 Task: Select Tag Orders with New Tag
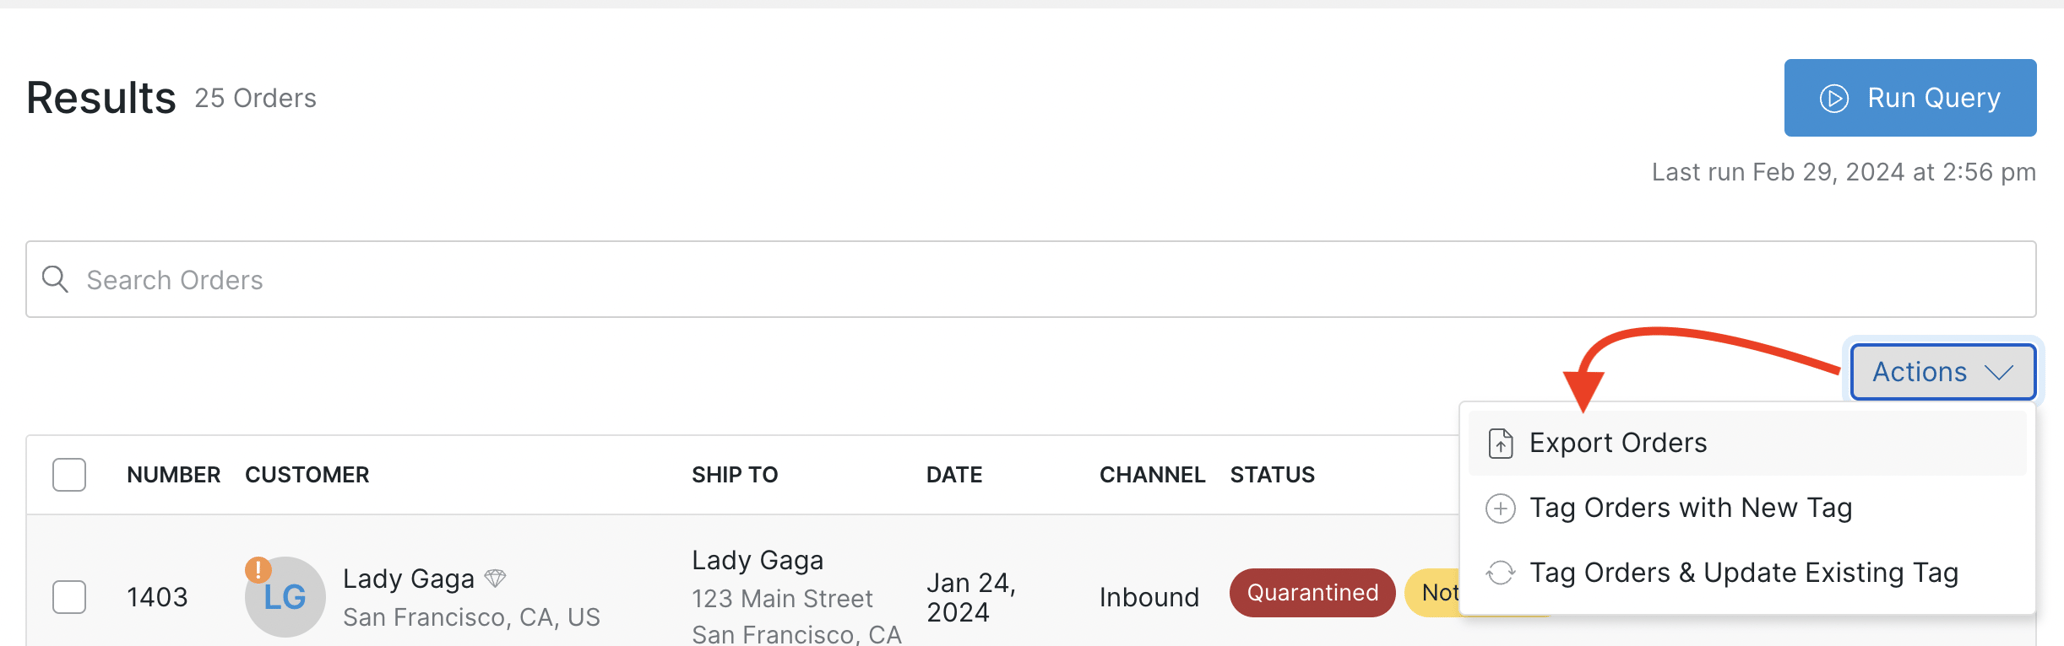[x=1690, y=508]
